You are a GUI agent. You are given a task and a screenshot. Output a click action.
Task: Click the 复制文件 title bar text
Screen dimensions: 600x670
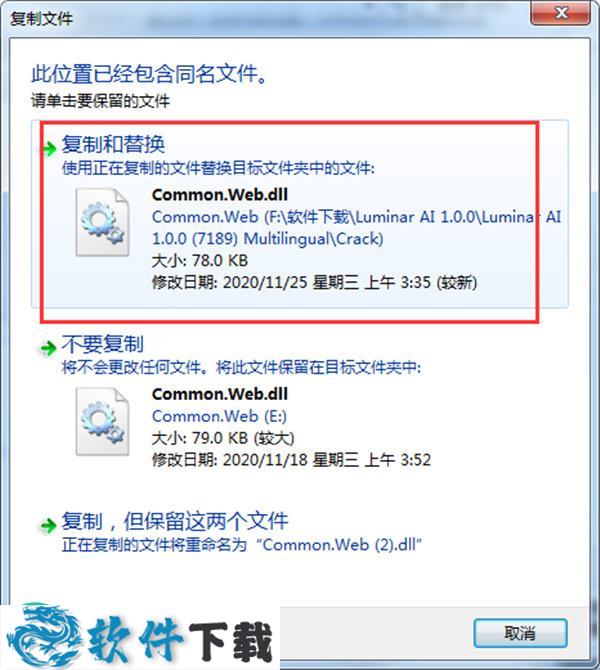click(x=41, y=19)
